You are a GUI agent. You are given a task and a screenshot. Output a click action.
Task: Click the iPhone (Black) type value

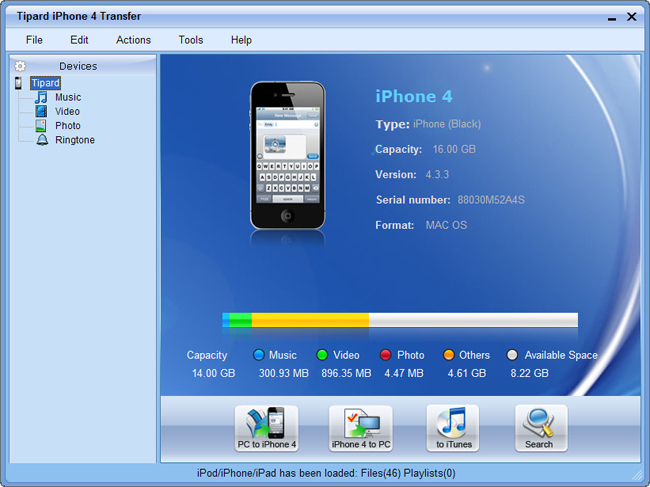[447, 124]
